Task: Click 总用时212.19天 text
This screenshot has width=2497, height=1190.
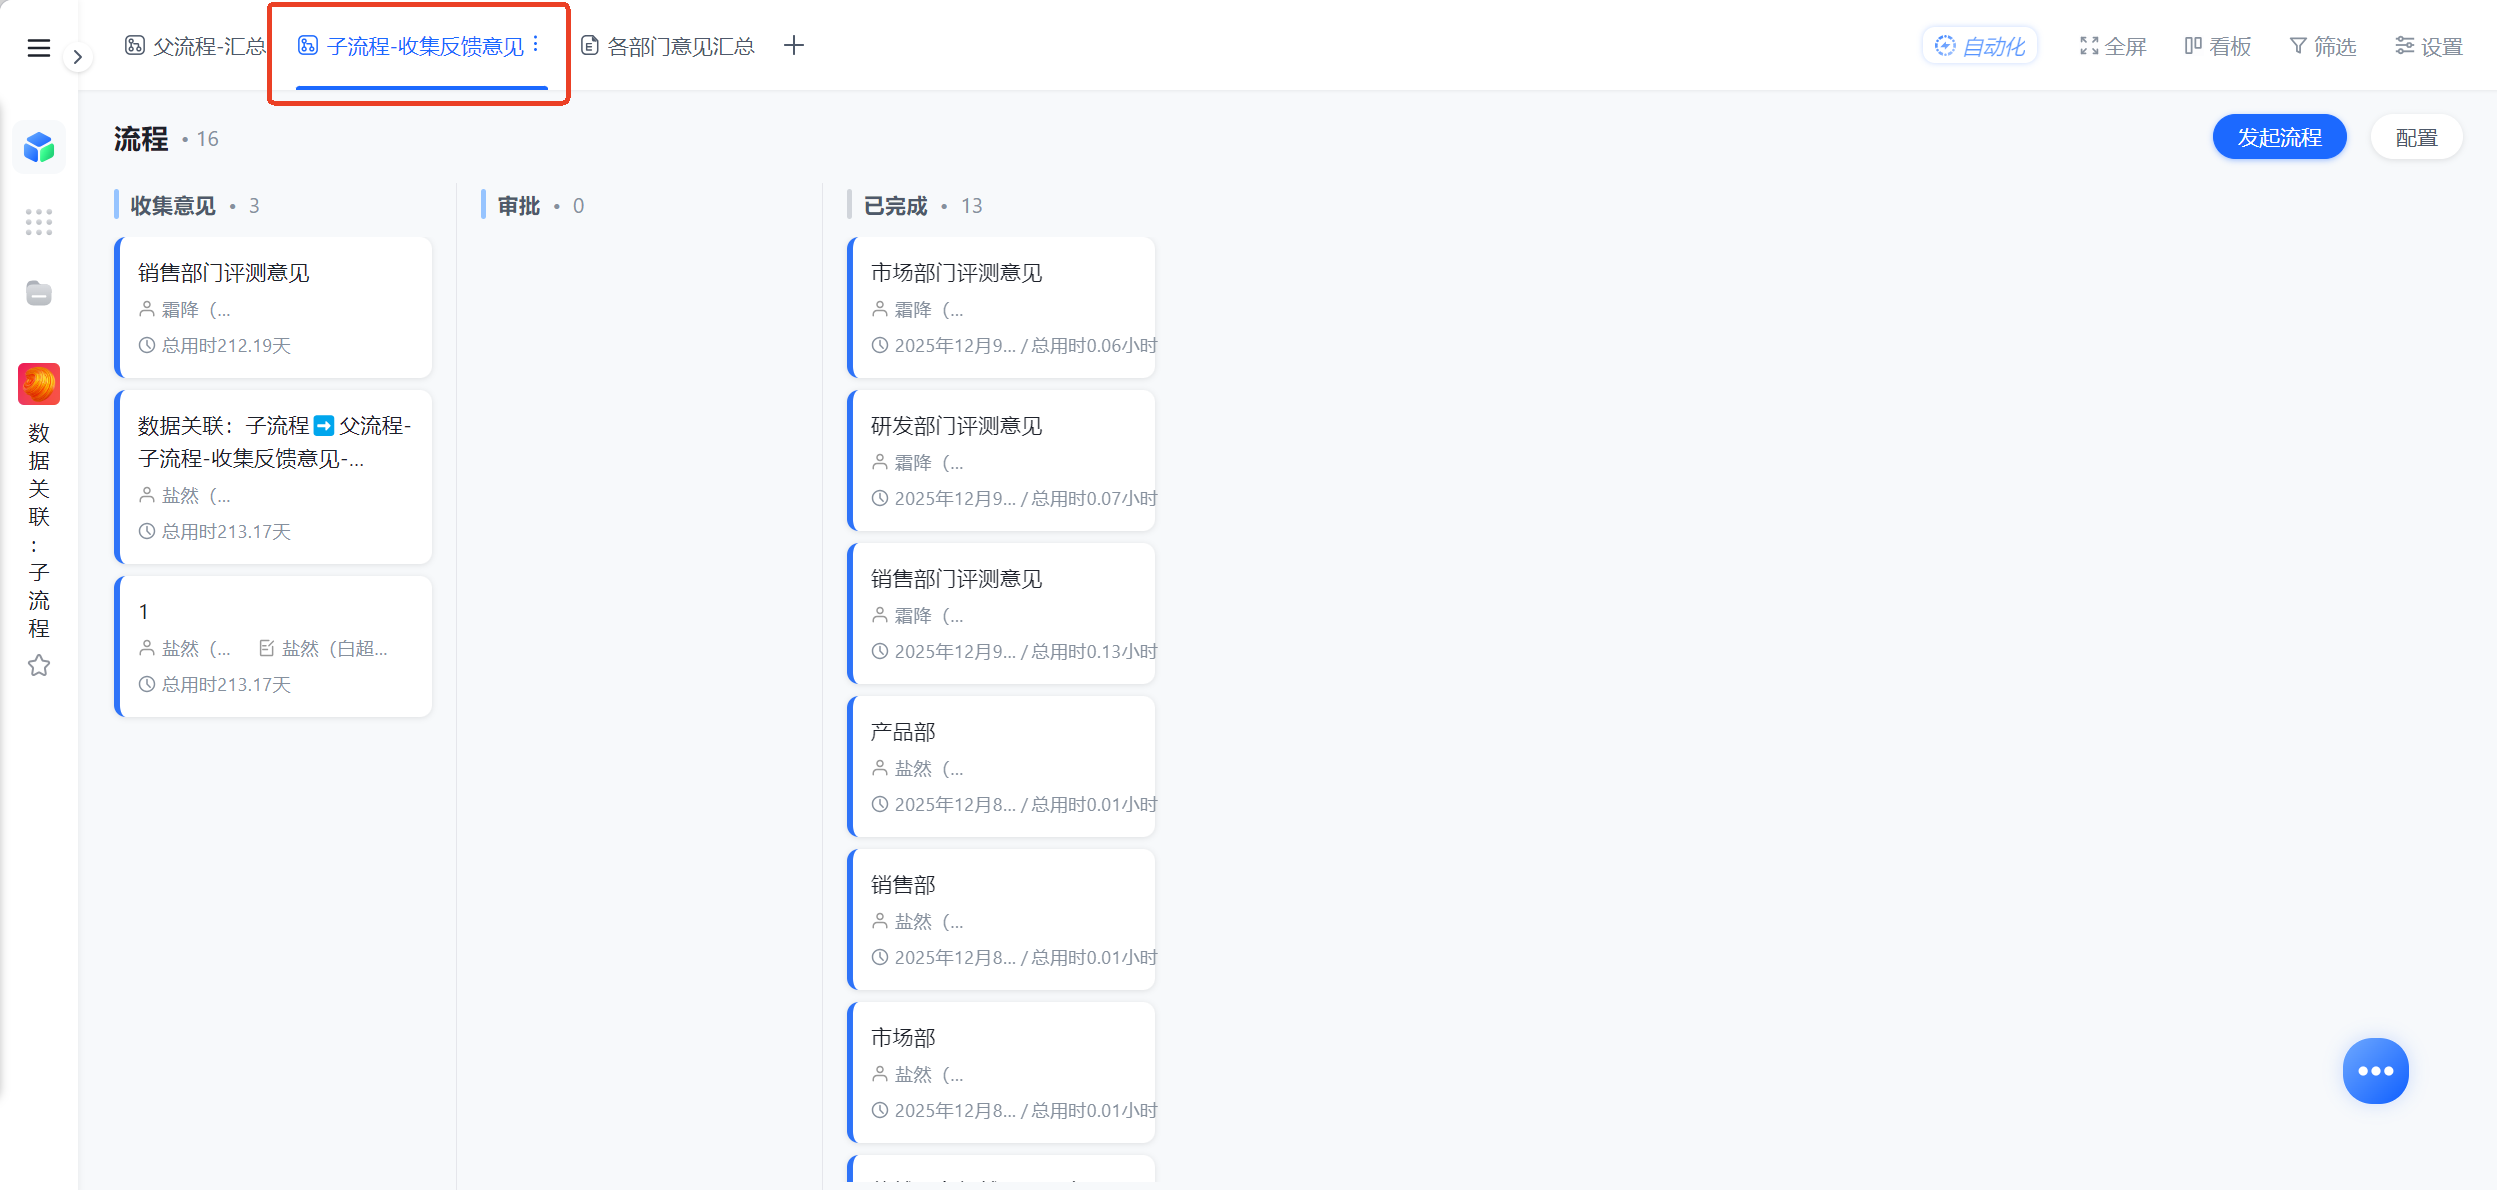Action: pyautogui.click(x=226, y=345)
